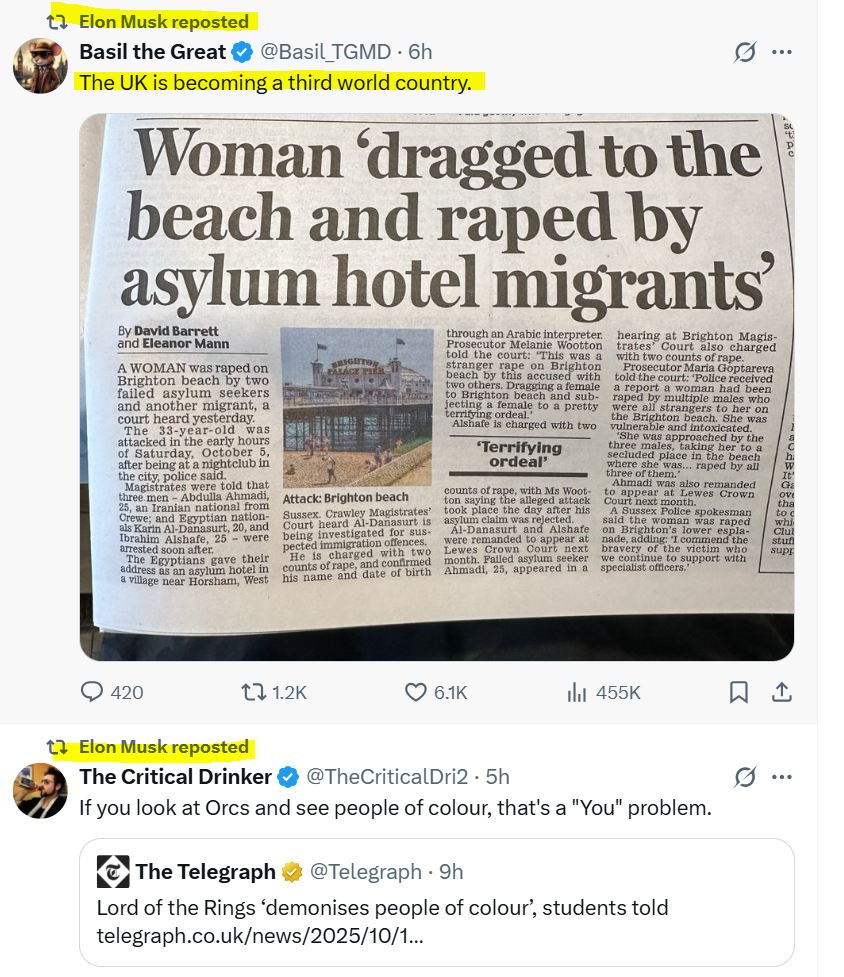Click The Telegraph logo in quoted post

[x=113, y=872]
